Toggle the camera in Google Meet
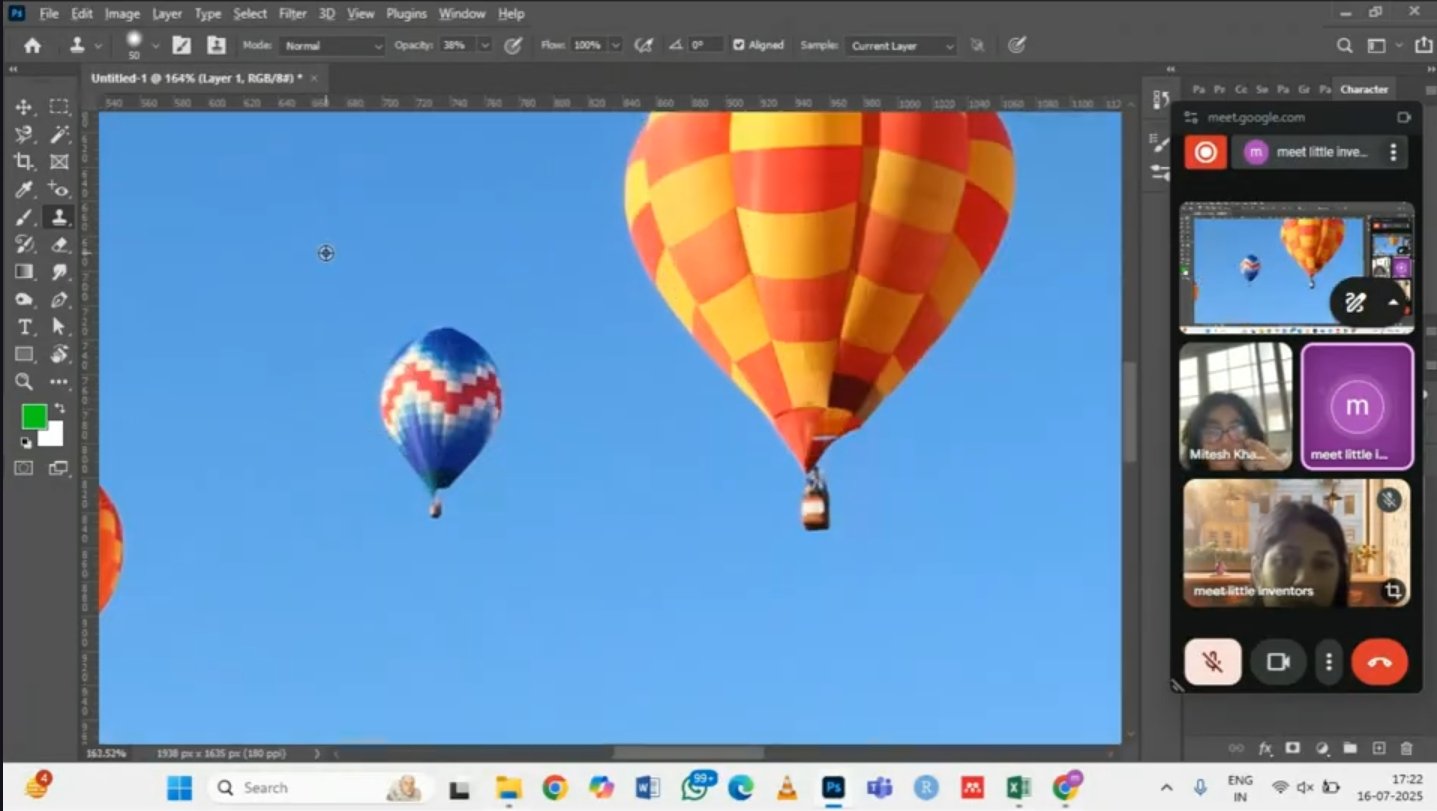The height and width of the screenshot is (811, 1437). click(1278, 662)
